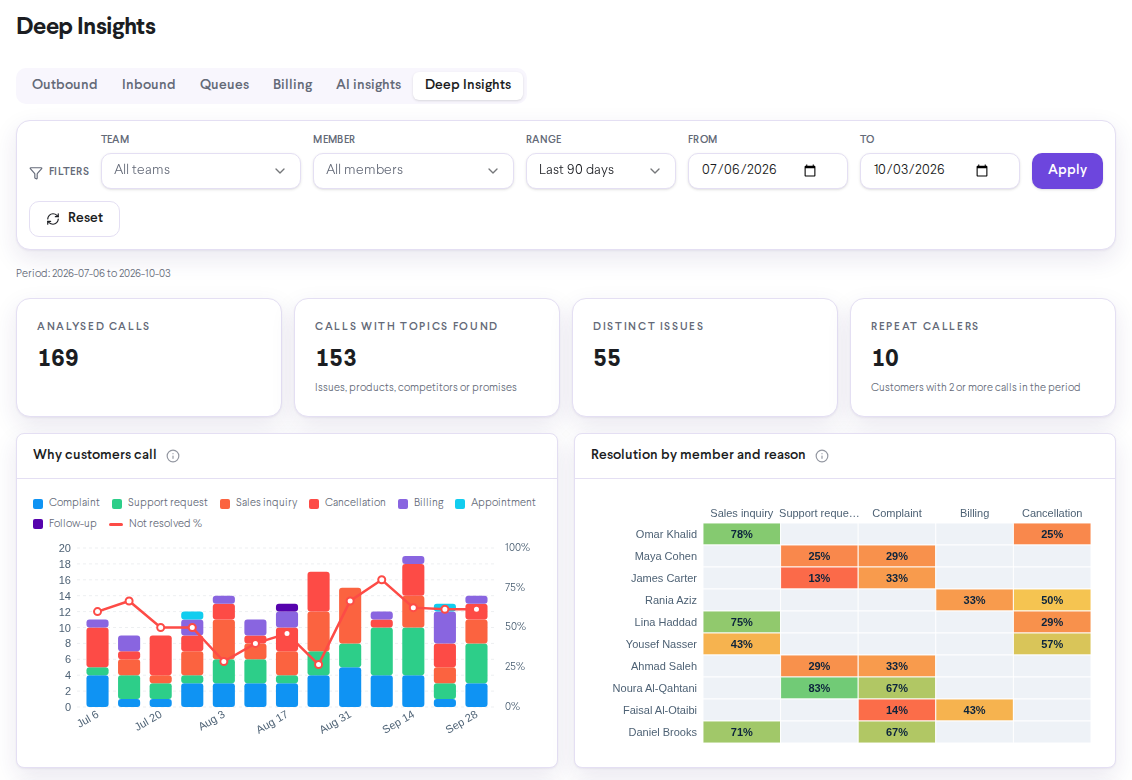Toggle Support request series in legend
This screenshot has height=780, width=1132.
pos(160,503)
